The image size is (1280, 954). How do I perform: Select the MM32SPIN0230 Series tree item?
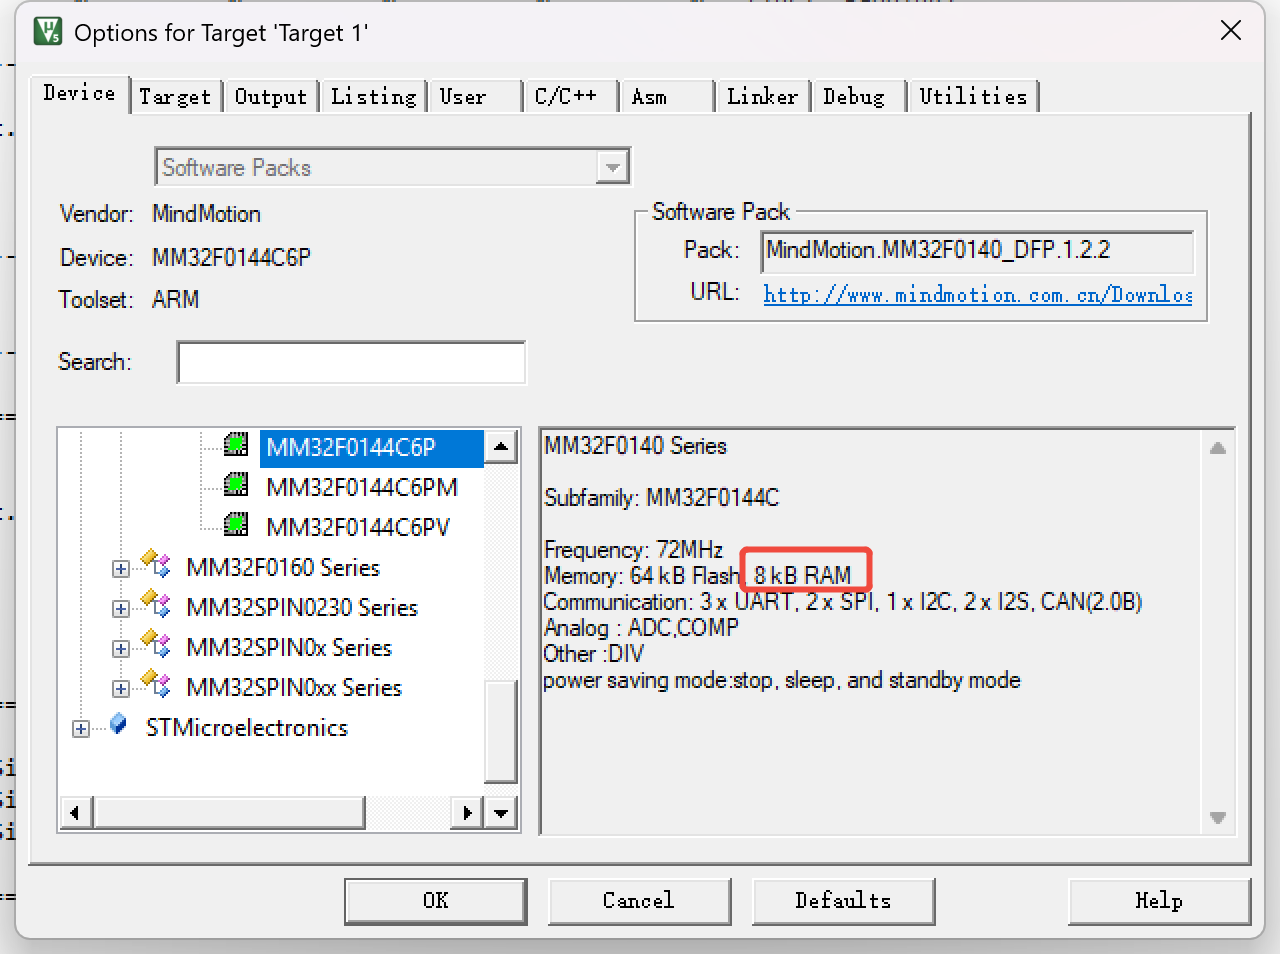302,608
